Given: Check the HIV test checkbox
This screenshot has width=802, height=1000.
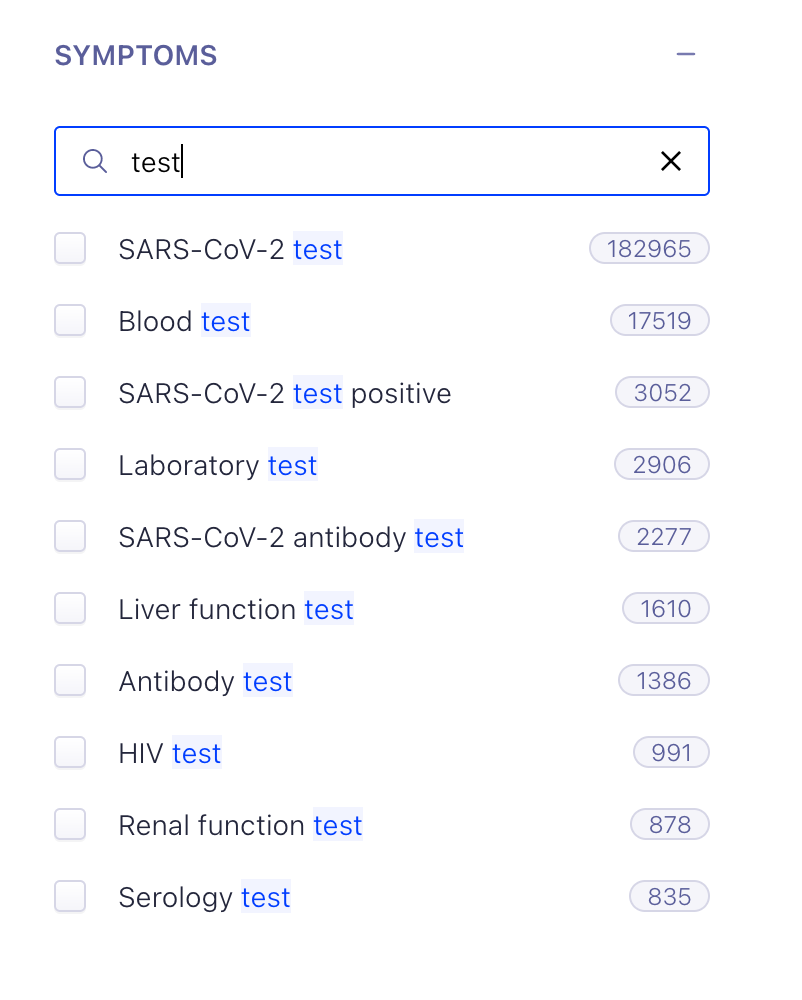Looking at the screenshot, I should coord(70,753).
